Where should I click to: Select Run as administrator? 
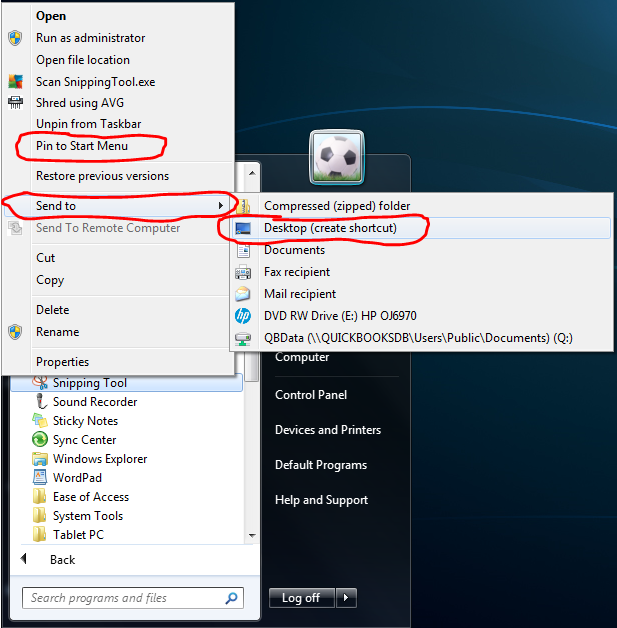tap(90, 38)
